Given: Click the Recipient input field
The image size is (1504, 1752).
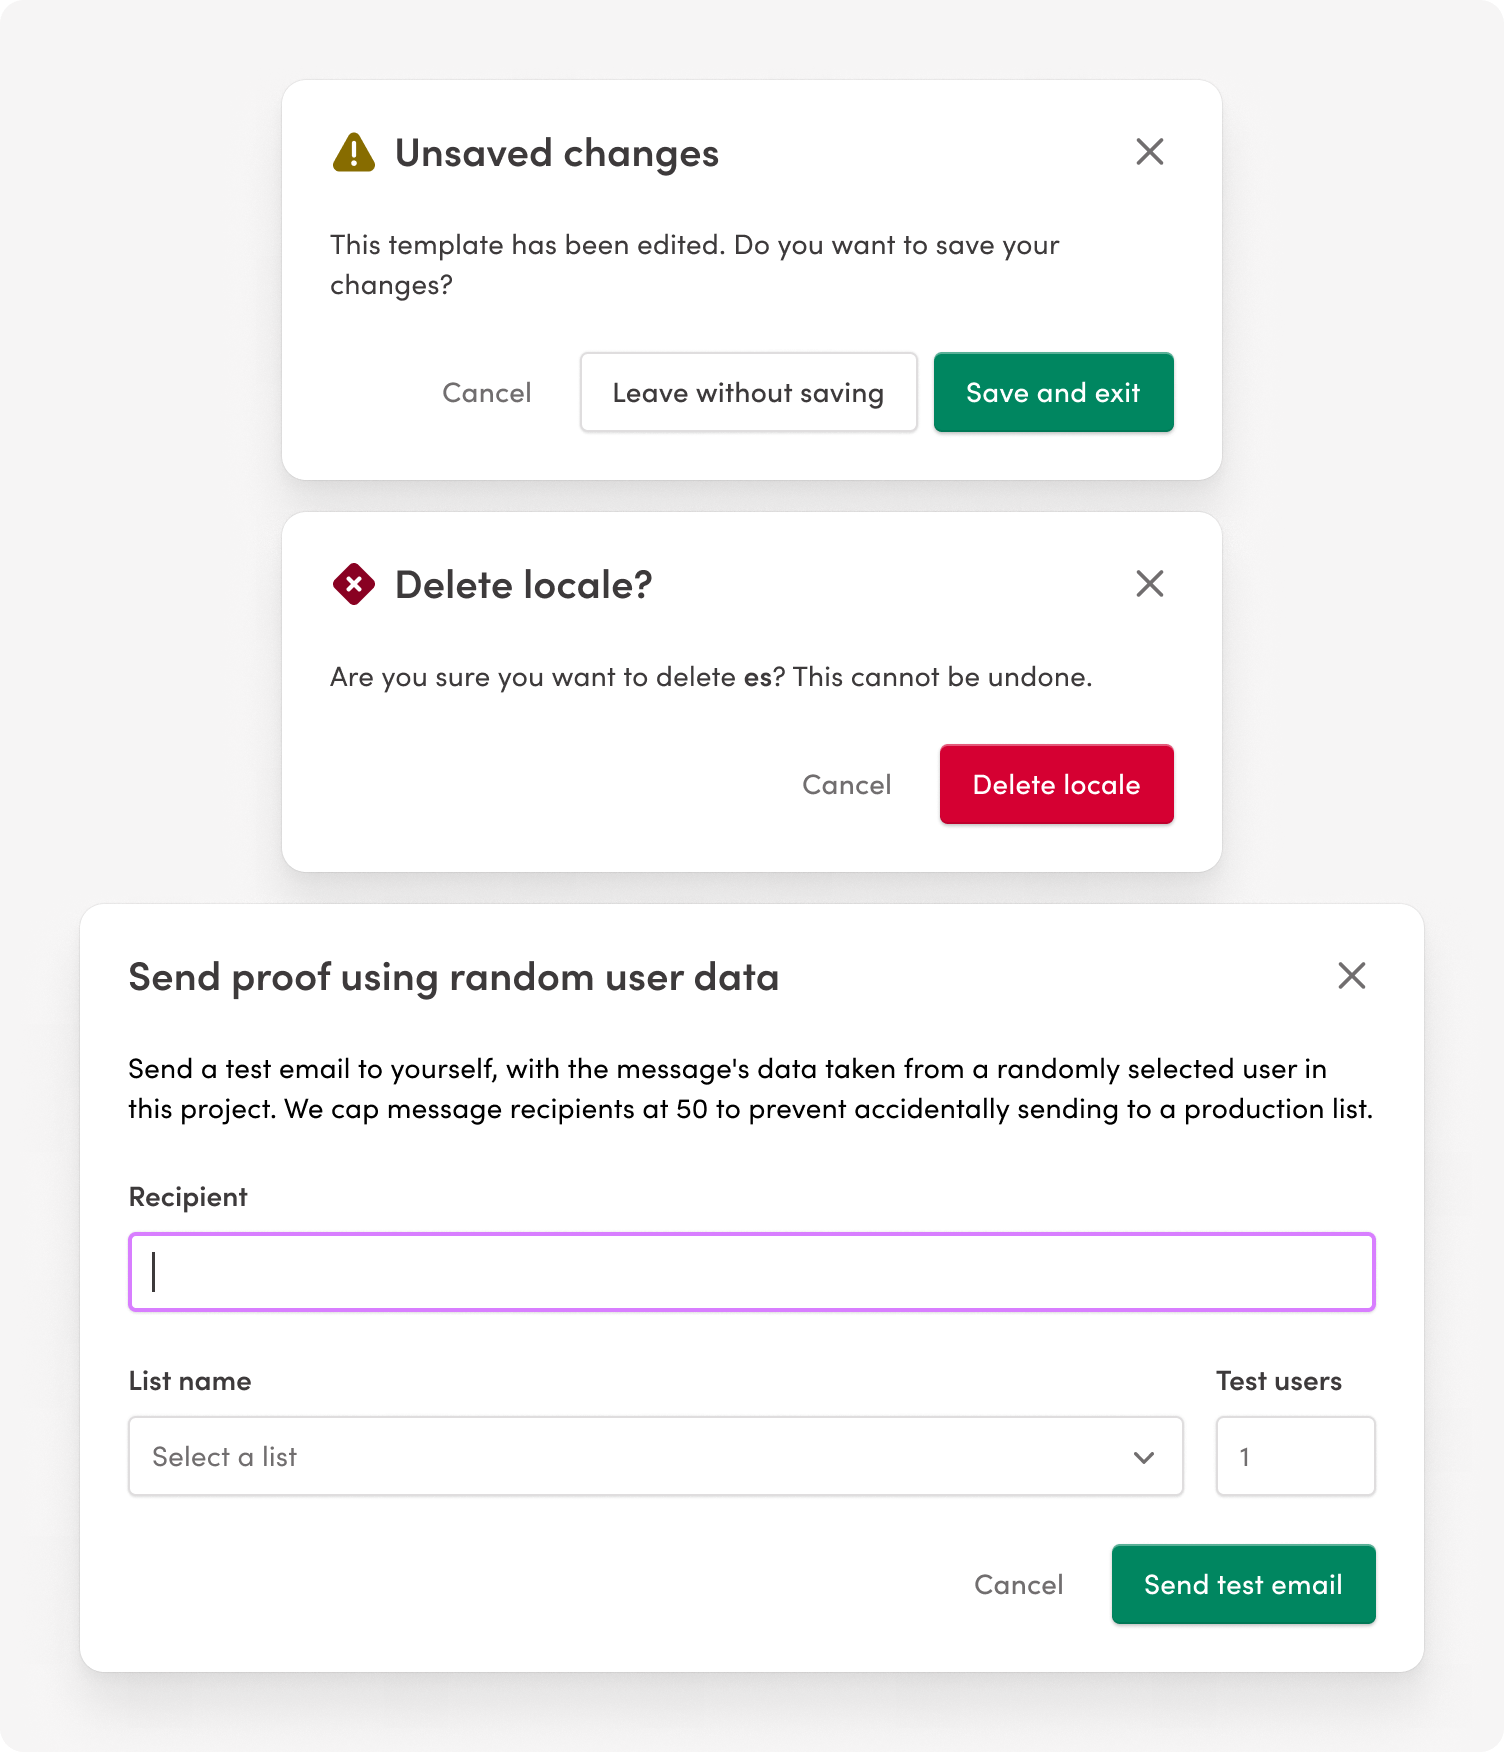Looking at the screenshot, I should click(751, 1272).
